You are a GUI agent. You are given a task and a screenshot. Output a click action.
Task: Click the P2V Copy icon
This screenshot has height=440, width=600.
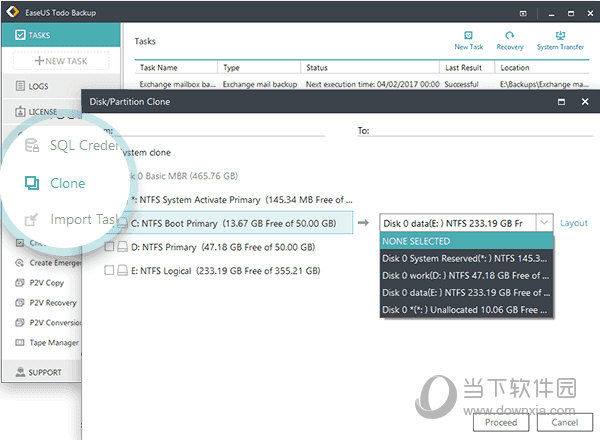click(x=20, y=283)
